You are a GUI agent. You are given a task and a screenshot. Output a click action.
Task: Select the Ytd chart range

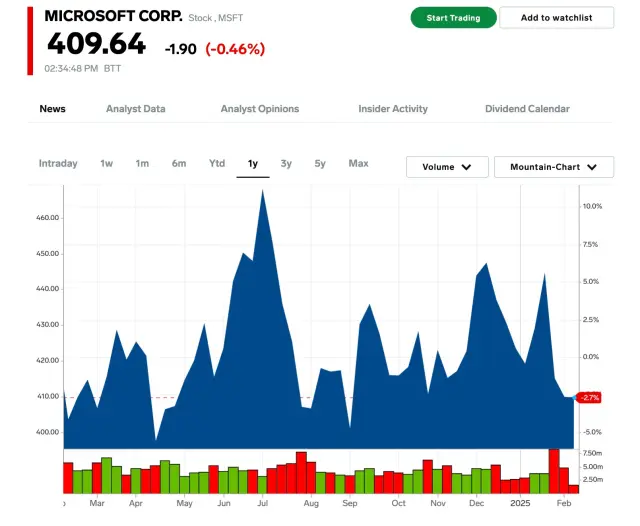tap(217, 164)
